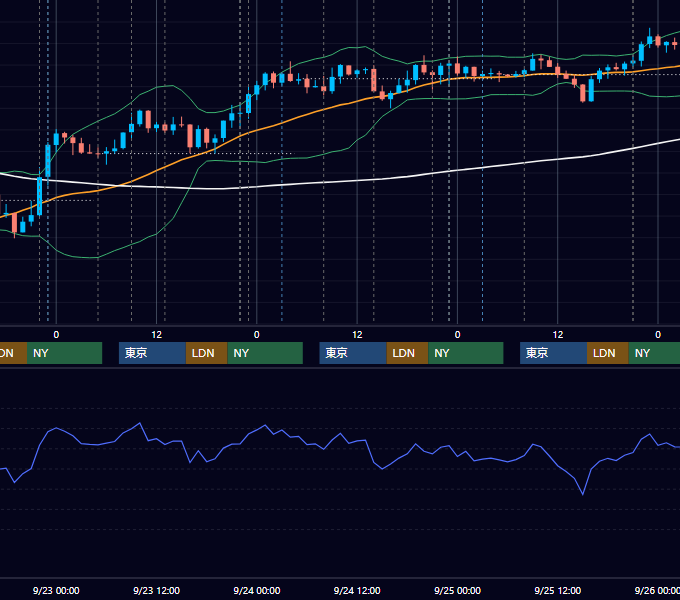The image size is (680, 600).
Task: Click the 9/23 00:00 date label
Action: coord(56,590)
